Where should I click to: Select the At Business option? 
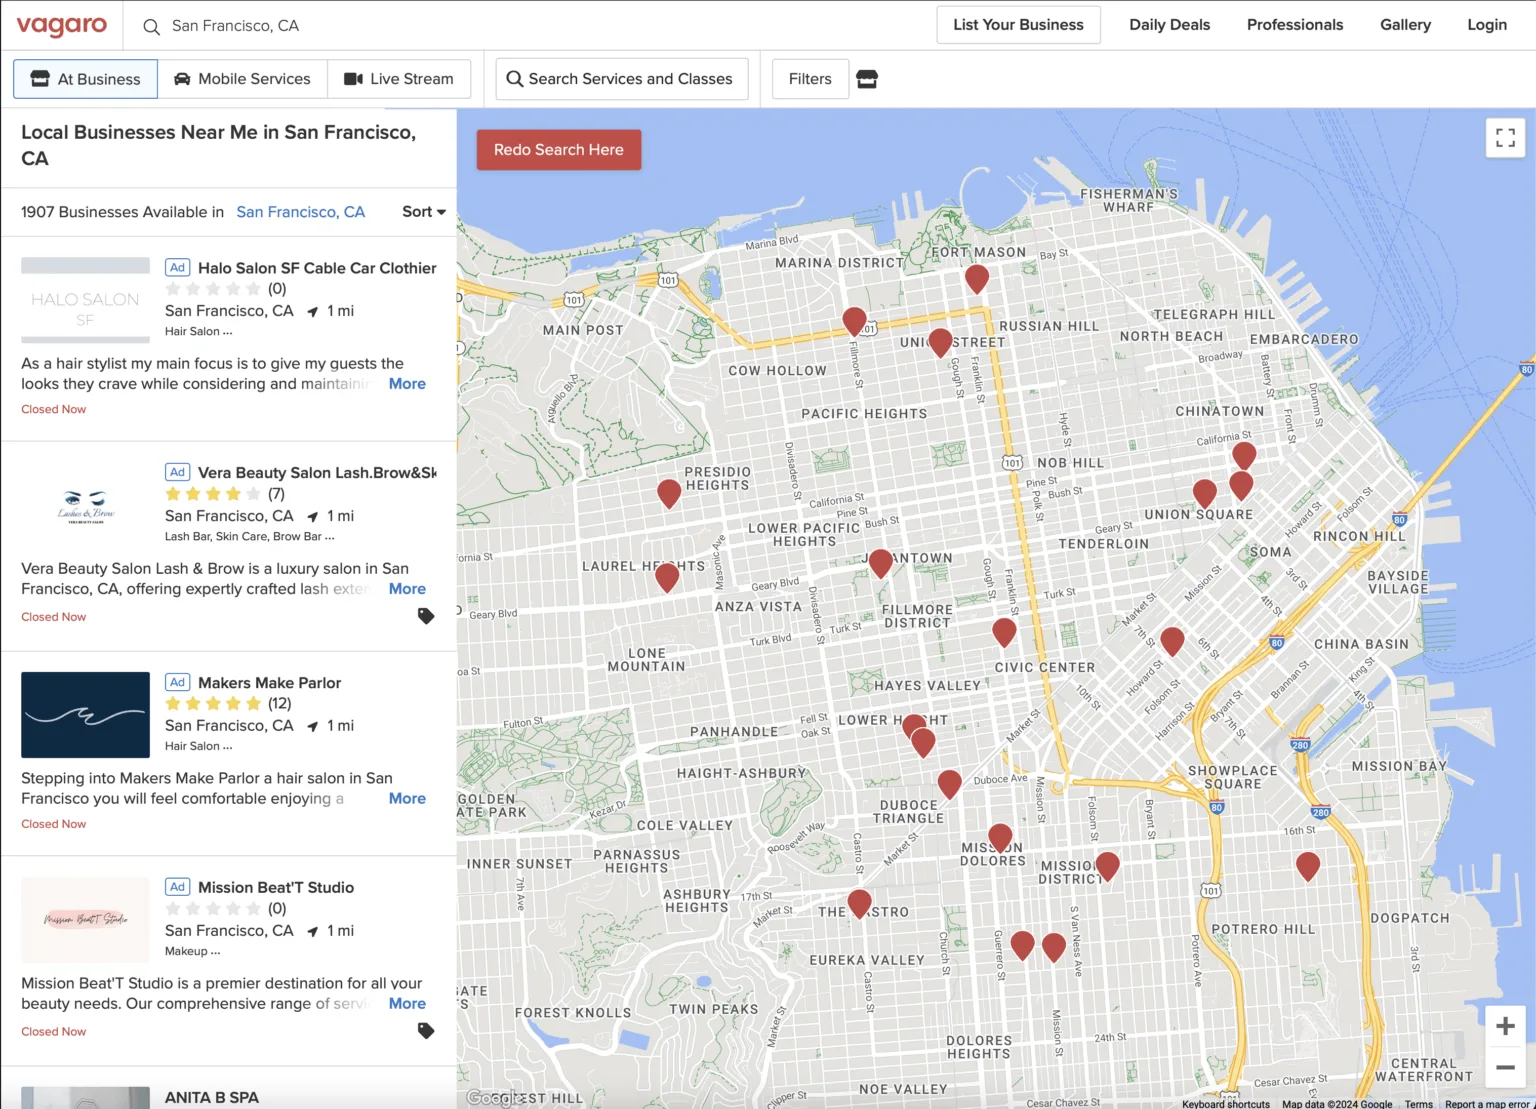[85, 79]
